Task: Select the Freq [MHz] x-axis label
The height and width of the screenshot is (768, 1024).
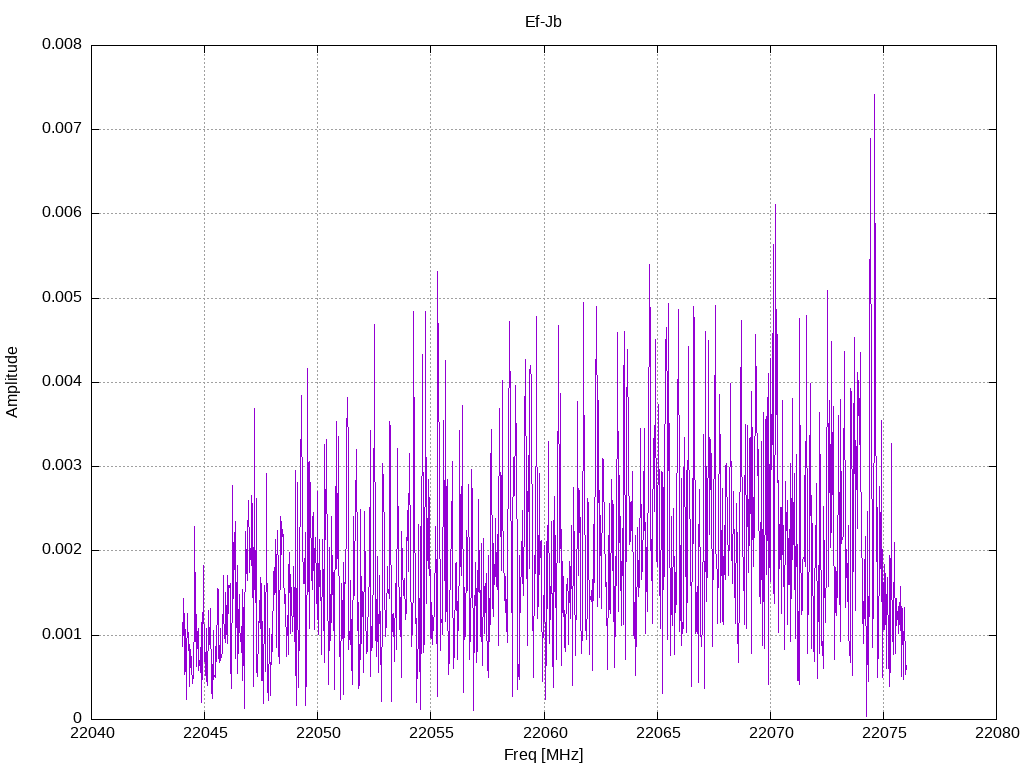Action: (543, 755)
